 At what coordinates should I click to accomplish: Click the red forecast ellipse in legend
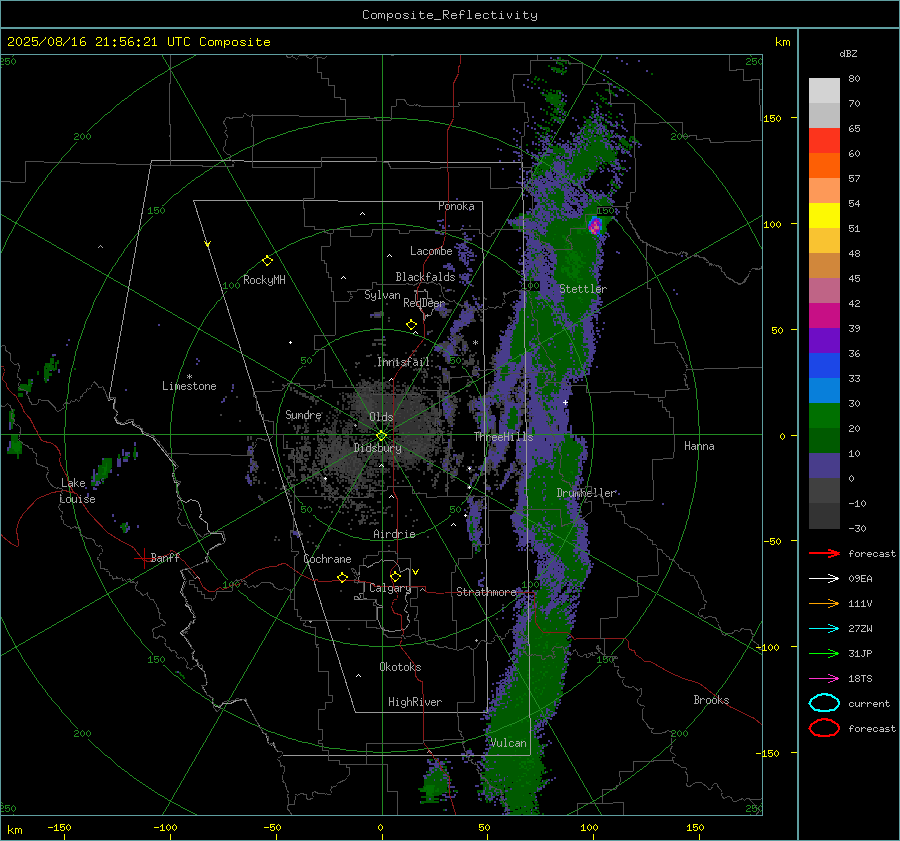coord(824,728)
